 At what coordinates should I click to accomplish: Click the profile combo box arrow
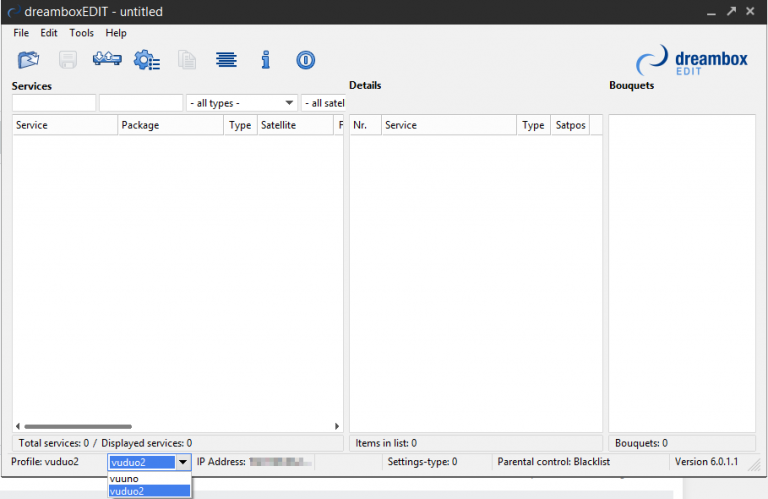[x=183, y=462]
